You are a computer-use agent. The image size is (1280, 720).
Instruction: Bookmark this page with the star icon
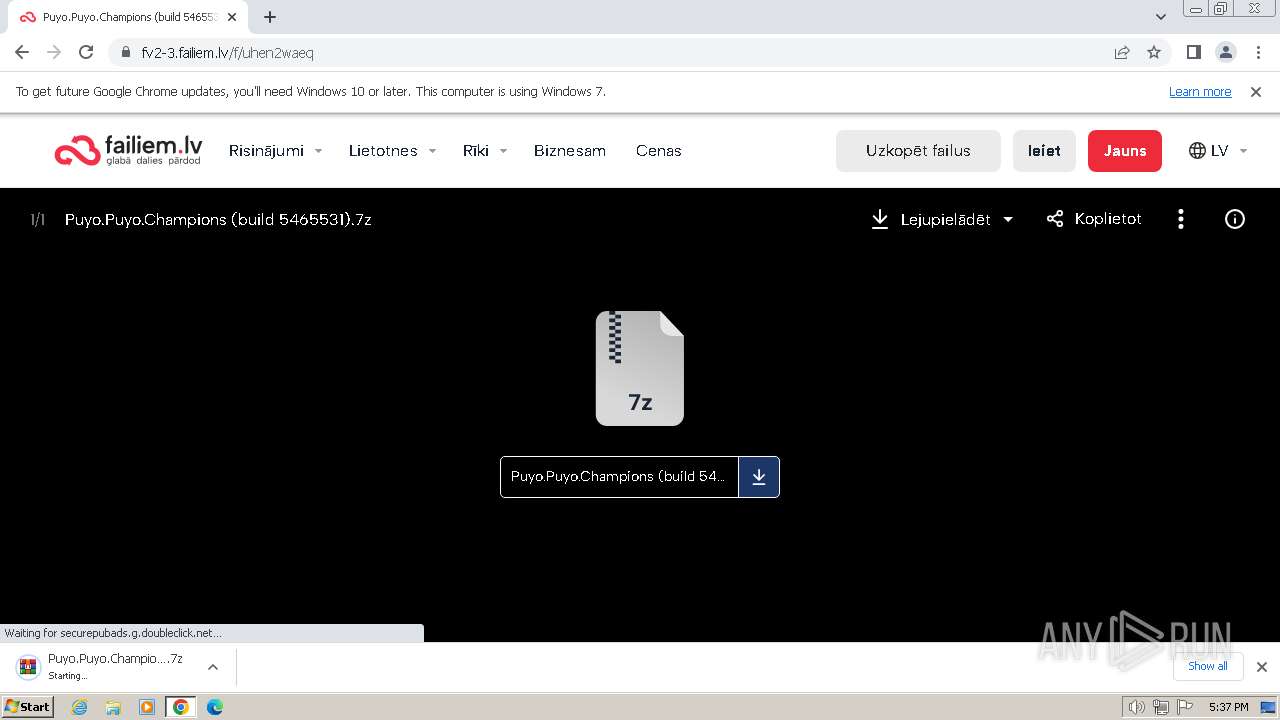(1154, 53)
